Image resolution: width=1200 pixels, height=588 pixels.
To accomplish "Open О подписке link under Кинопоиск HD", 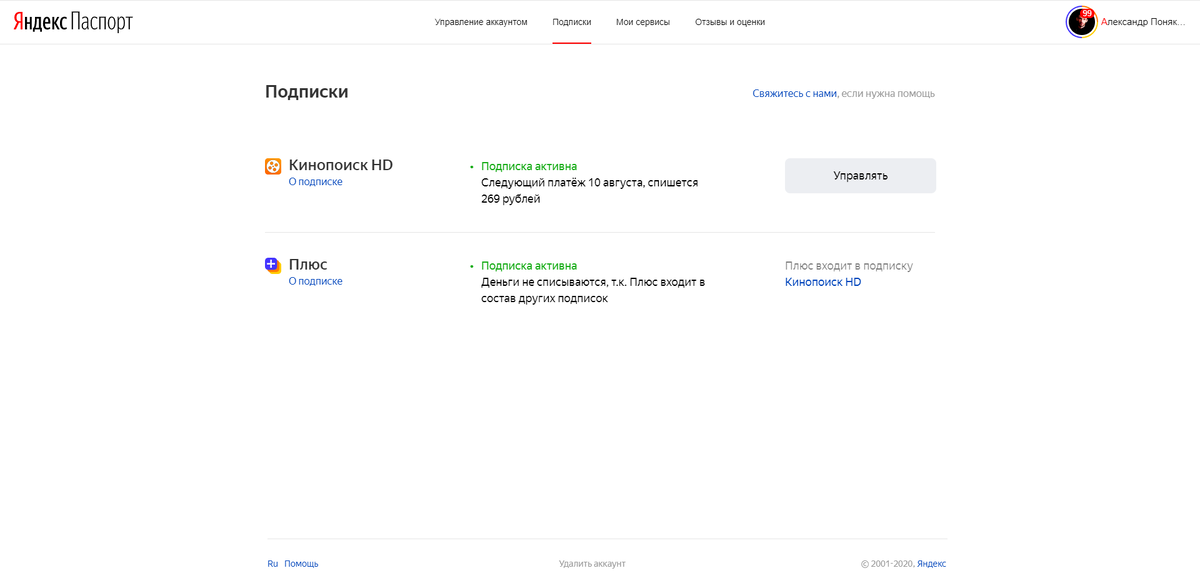I will [x=315, y=182].
